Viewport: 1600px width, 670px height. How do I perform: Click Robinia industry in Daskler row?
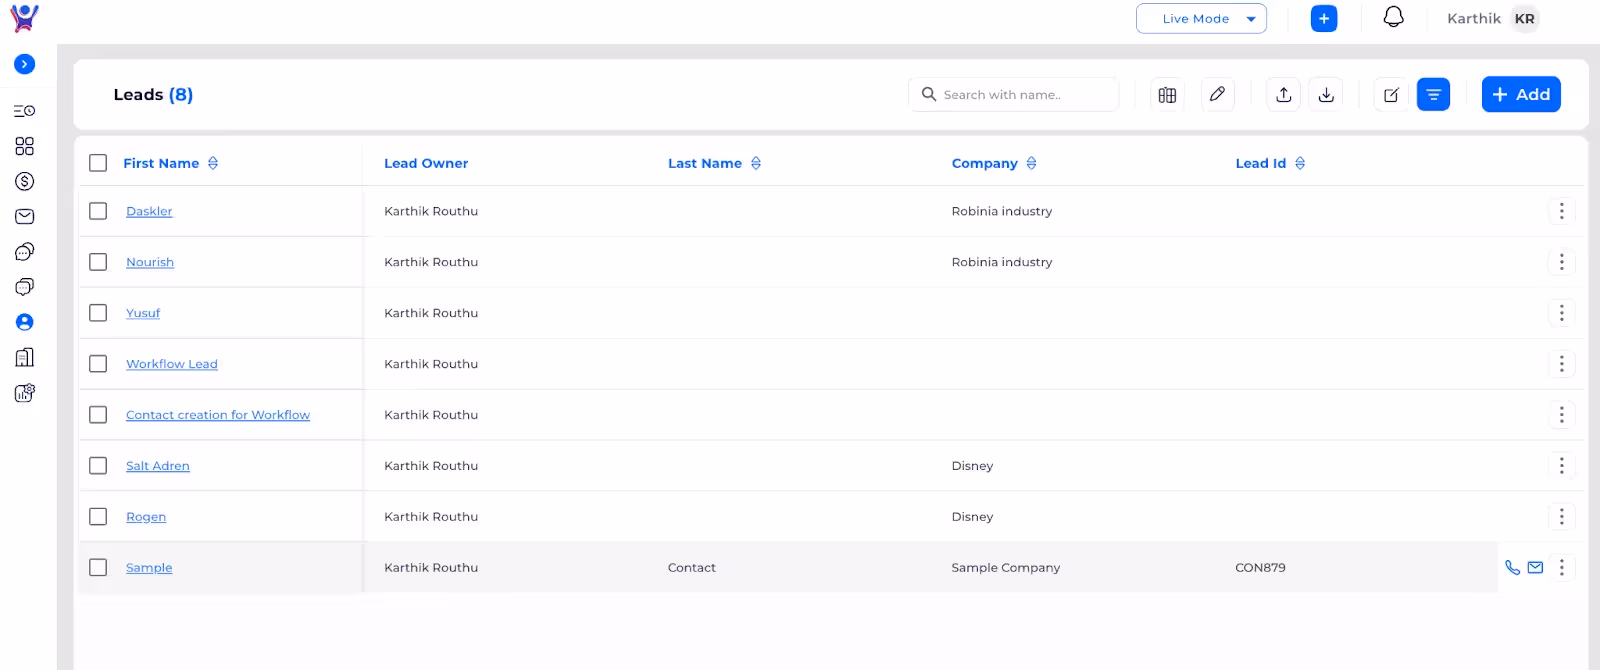(x=1002, y=211)
